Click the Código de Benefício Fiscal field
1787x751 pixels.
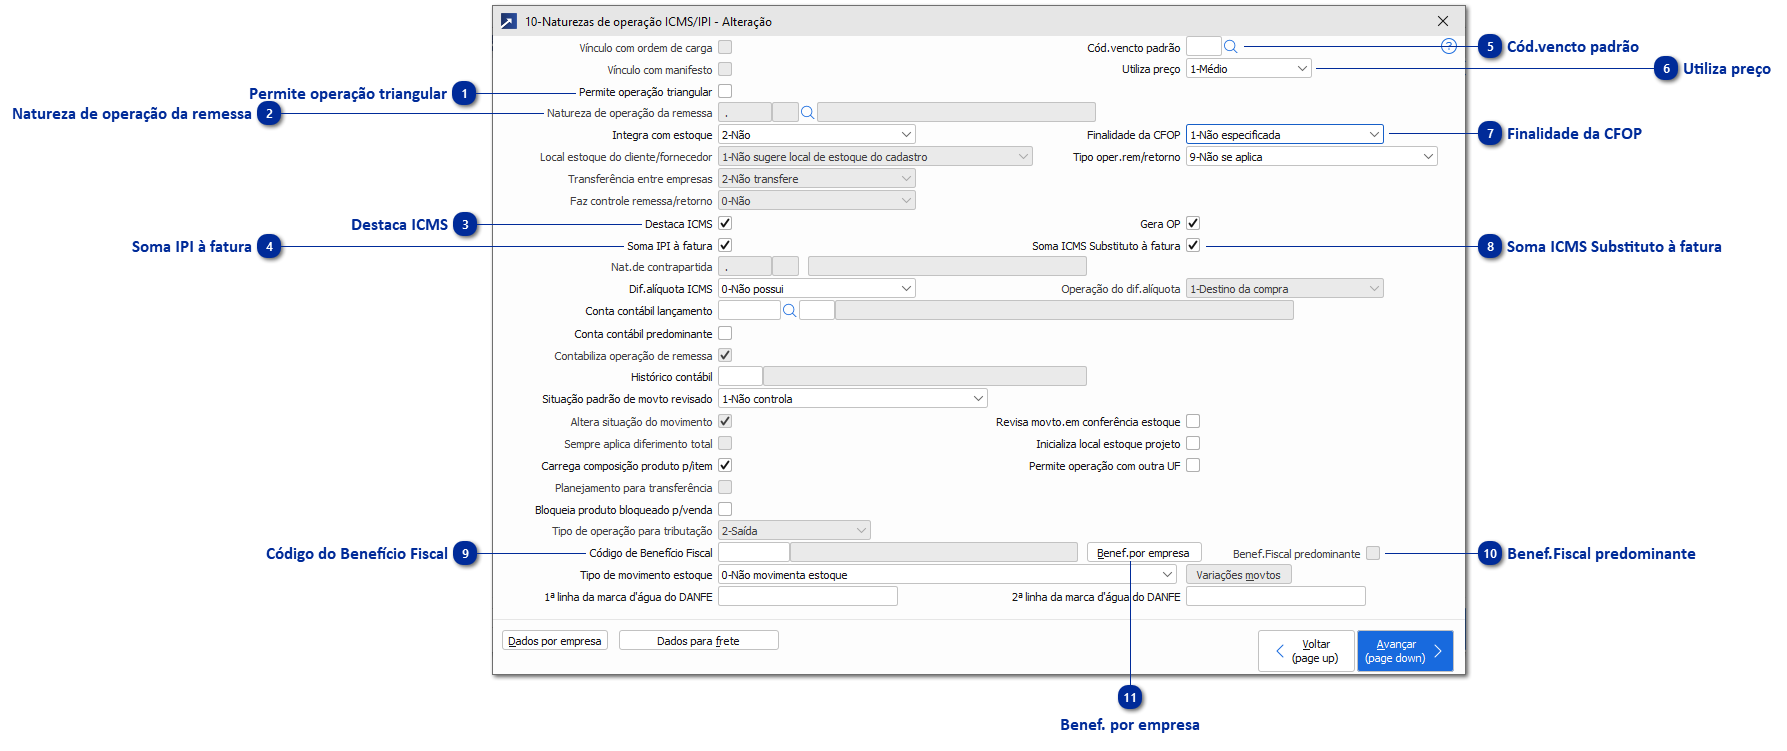pos(753,553)
